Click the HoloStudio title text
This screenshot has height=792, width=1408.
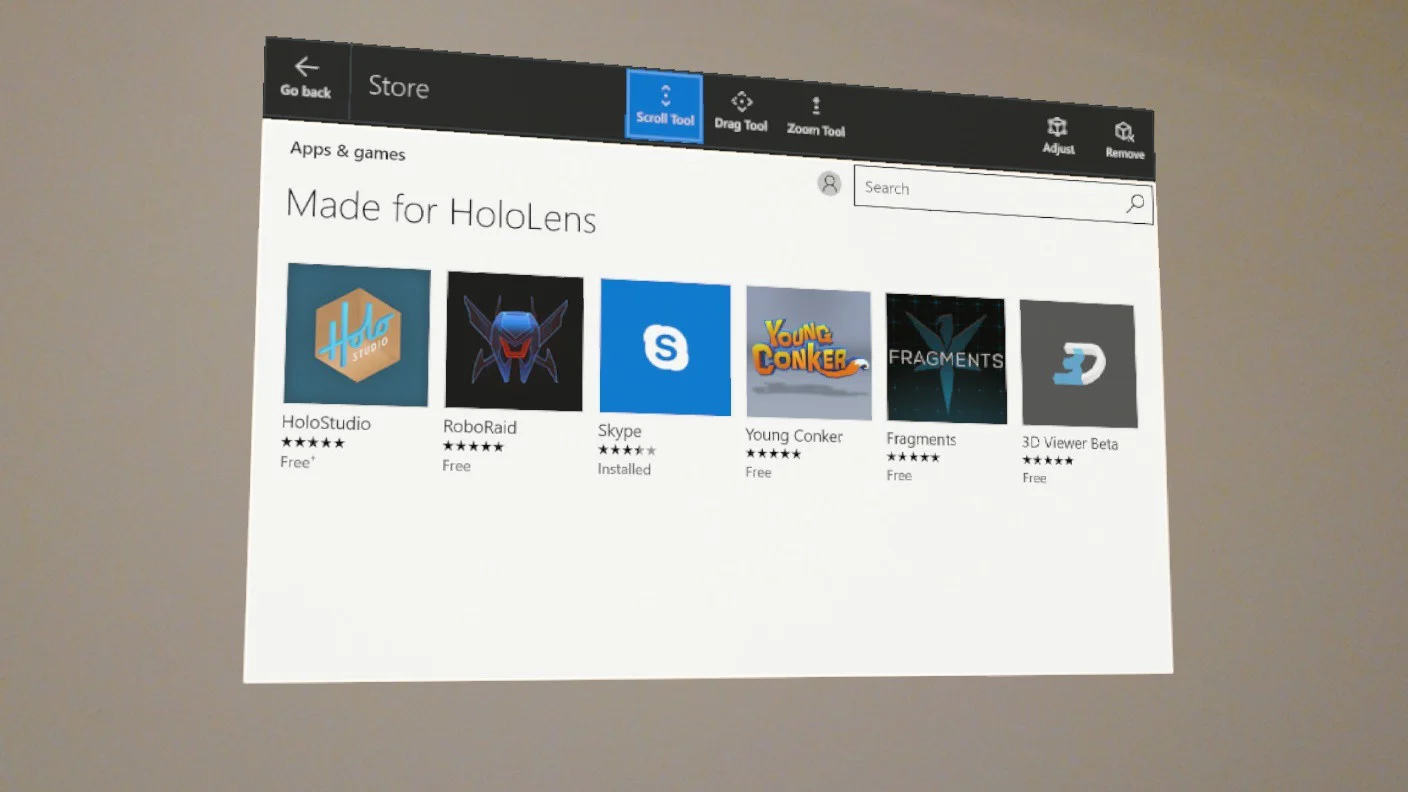(x=326, y=423)
